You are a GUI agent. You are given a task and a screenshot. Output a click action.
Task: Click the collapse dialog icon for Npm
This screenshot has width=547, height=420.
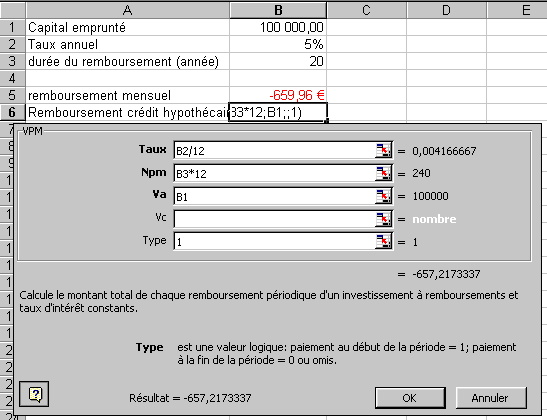pos(383,173)
